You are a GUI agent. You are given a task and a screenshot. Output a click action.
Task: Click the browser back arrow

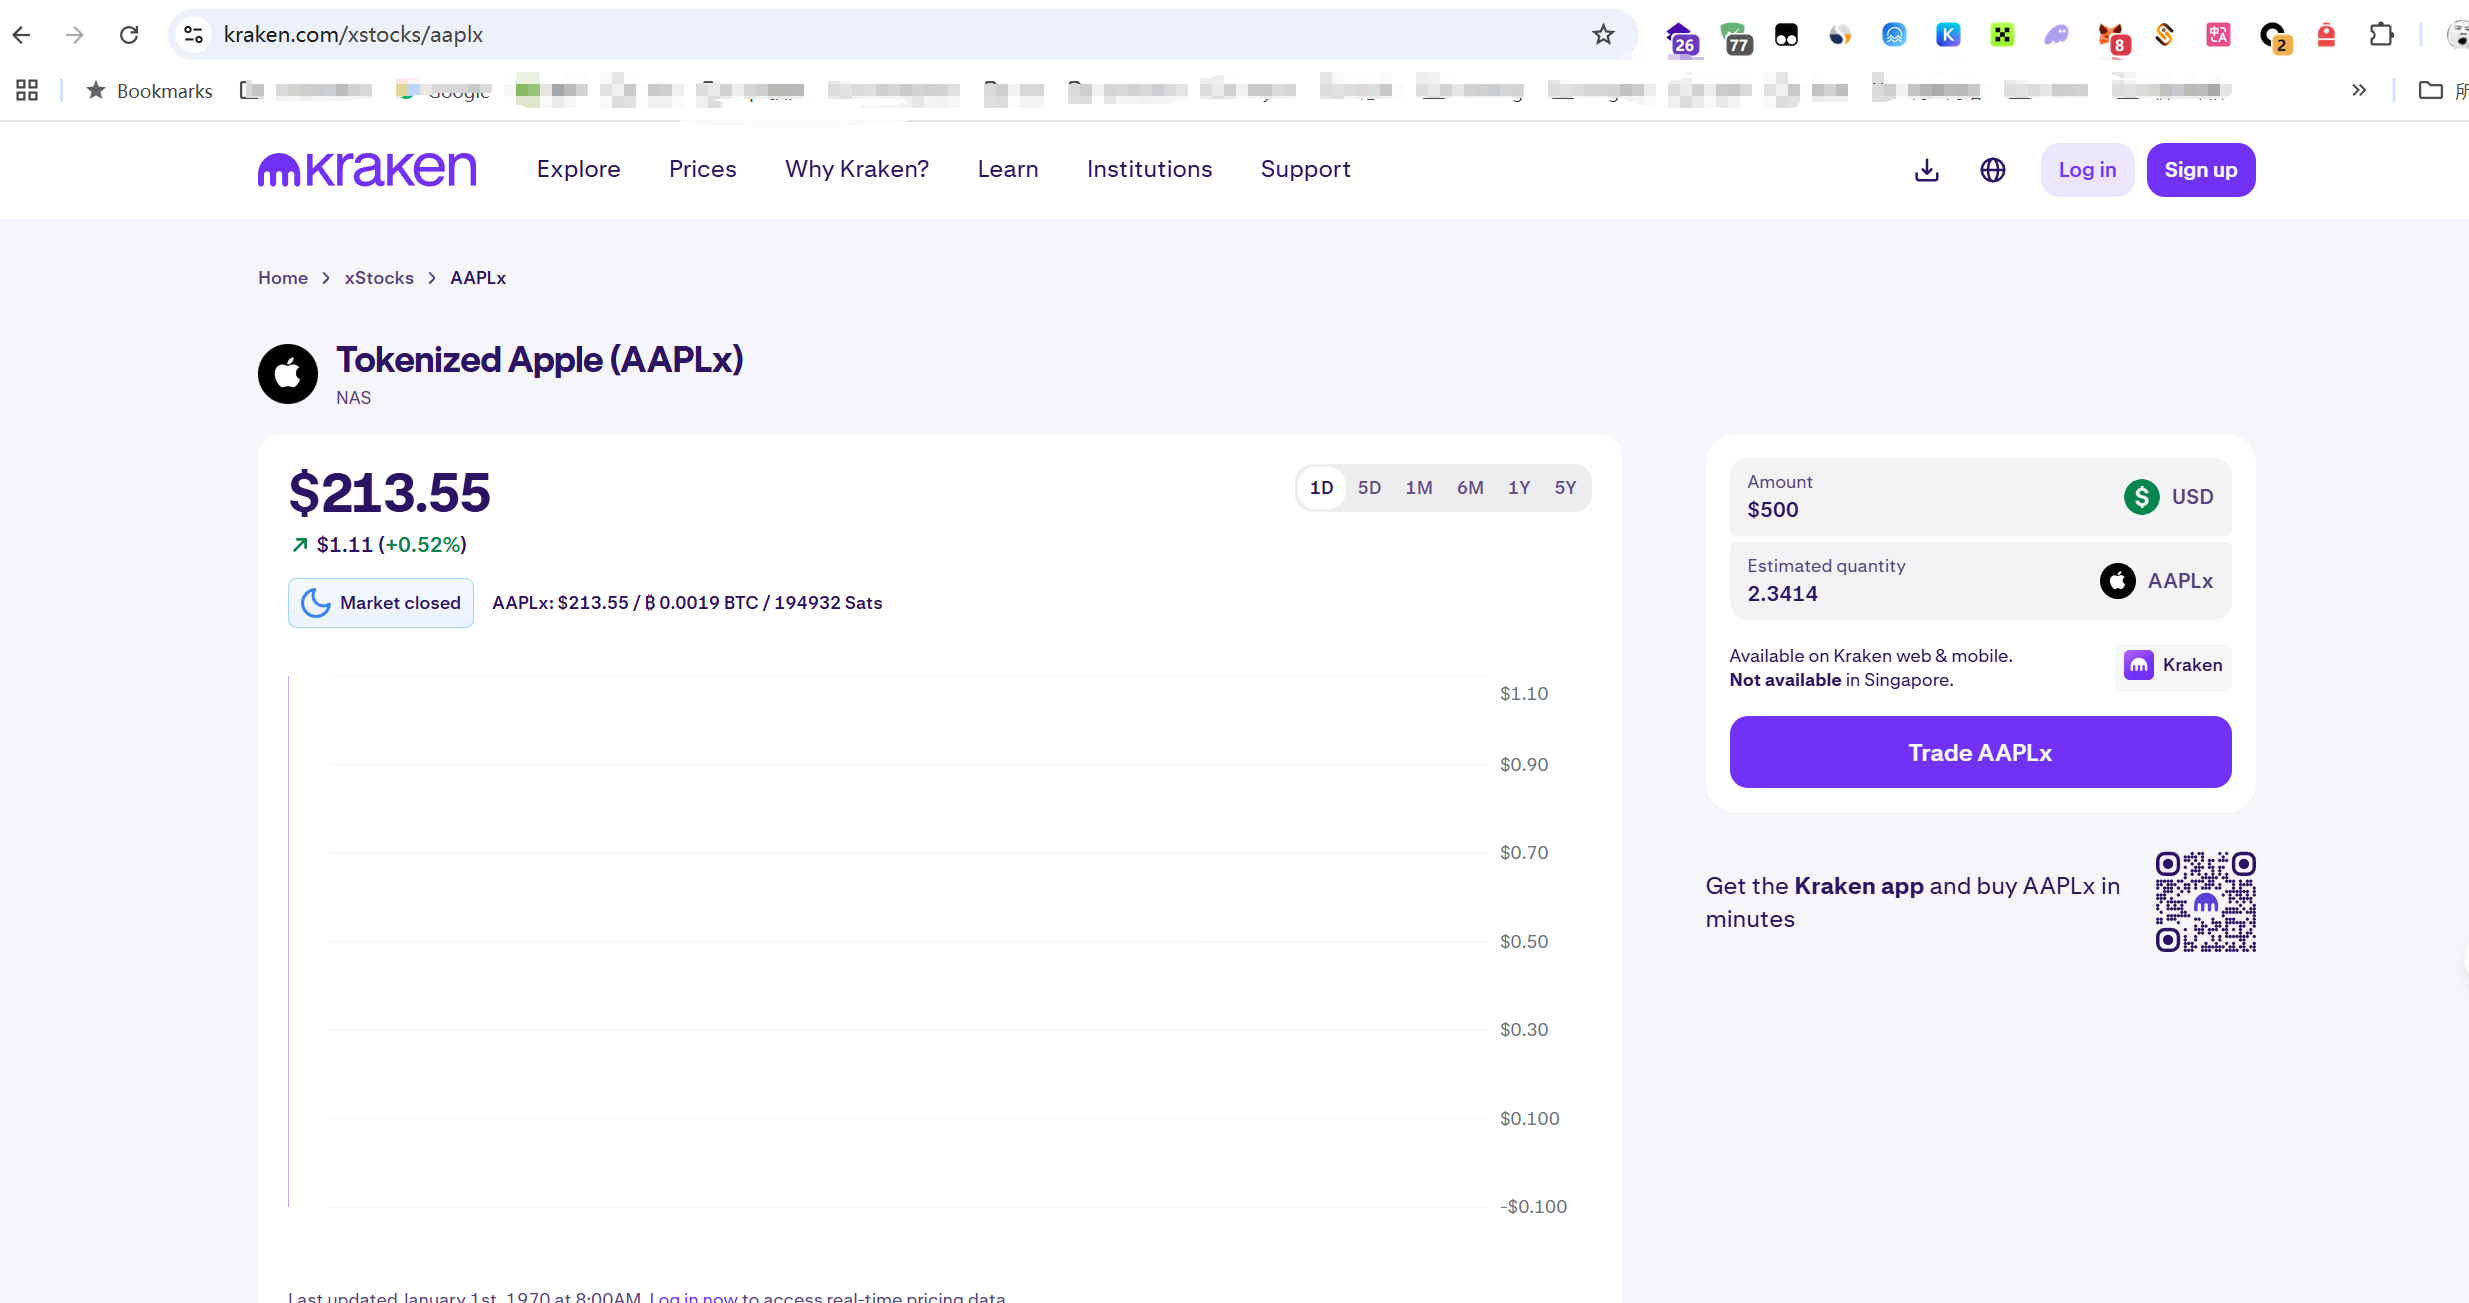point(22,35)
